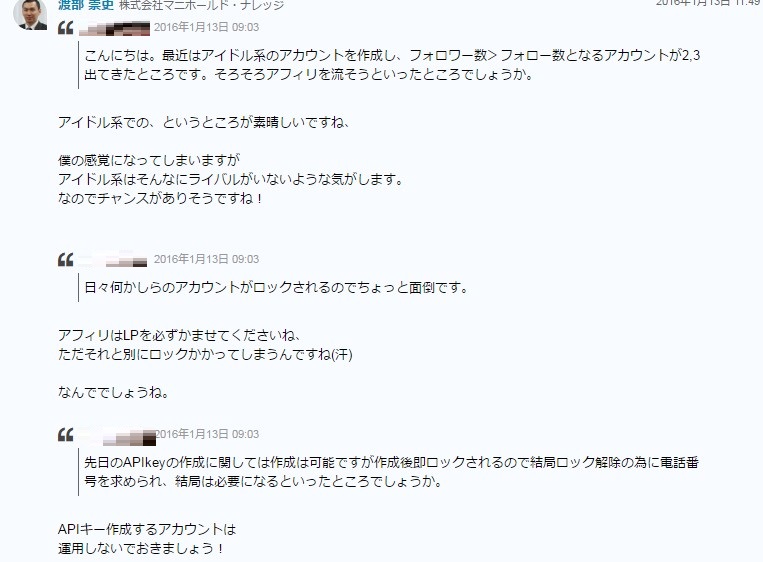Click the quote mark icon above the APIkey quote
Viewport: 763px width, 562px height.
(x=66, y=435)
